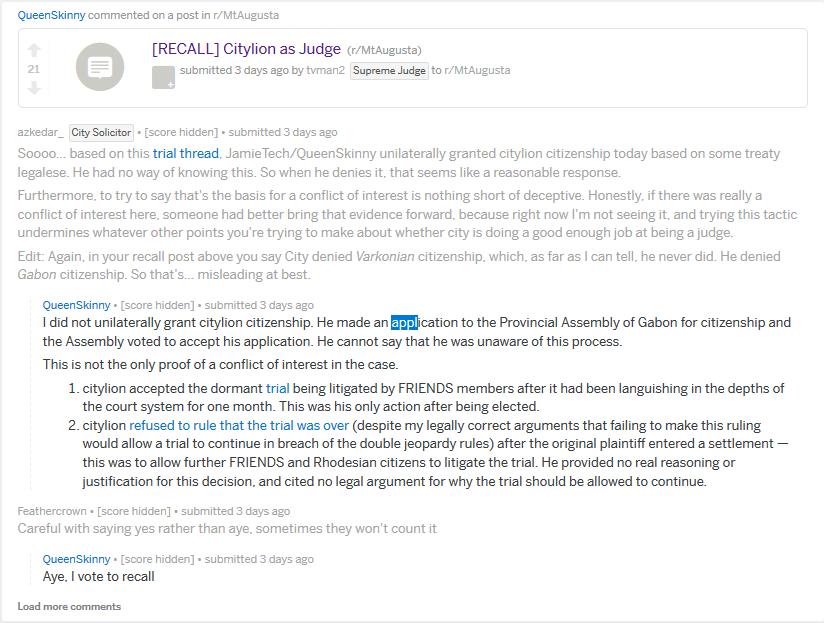
Task: Open azkedar_ commenter profile
Action: [x=40, y=132]
